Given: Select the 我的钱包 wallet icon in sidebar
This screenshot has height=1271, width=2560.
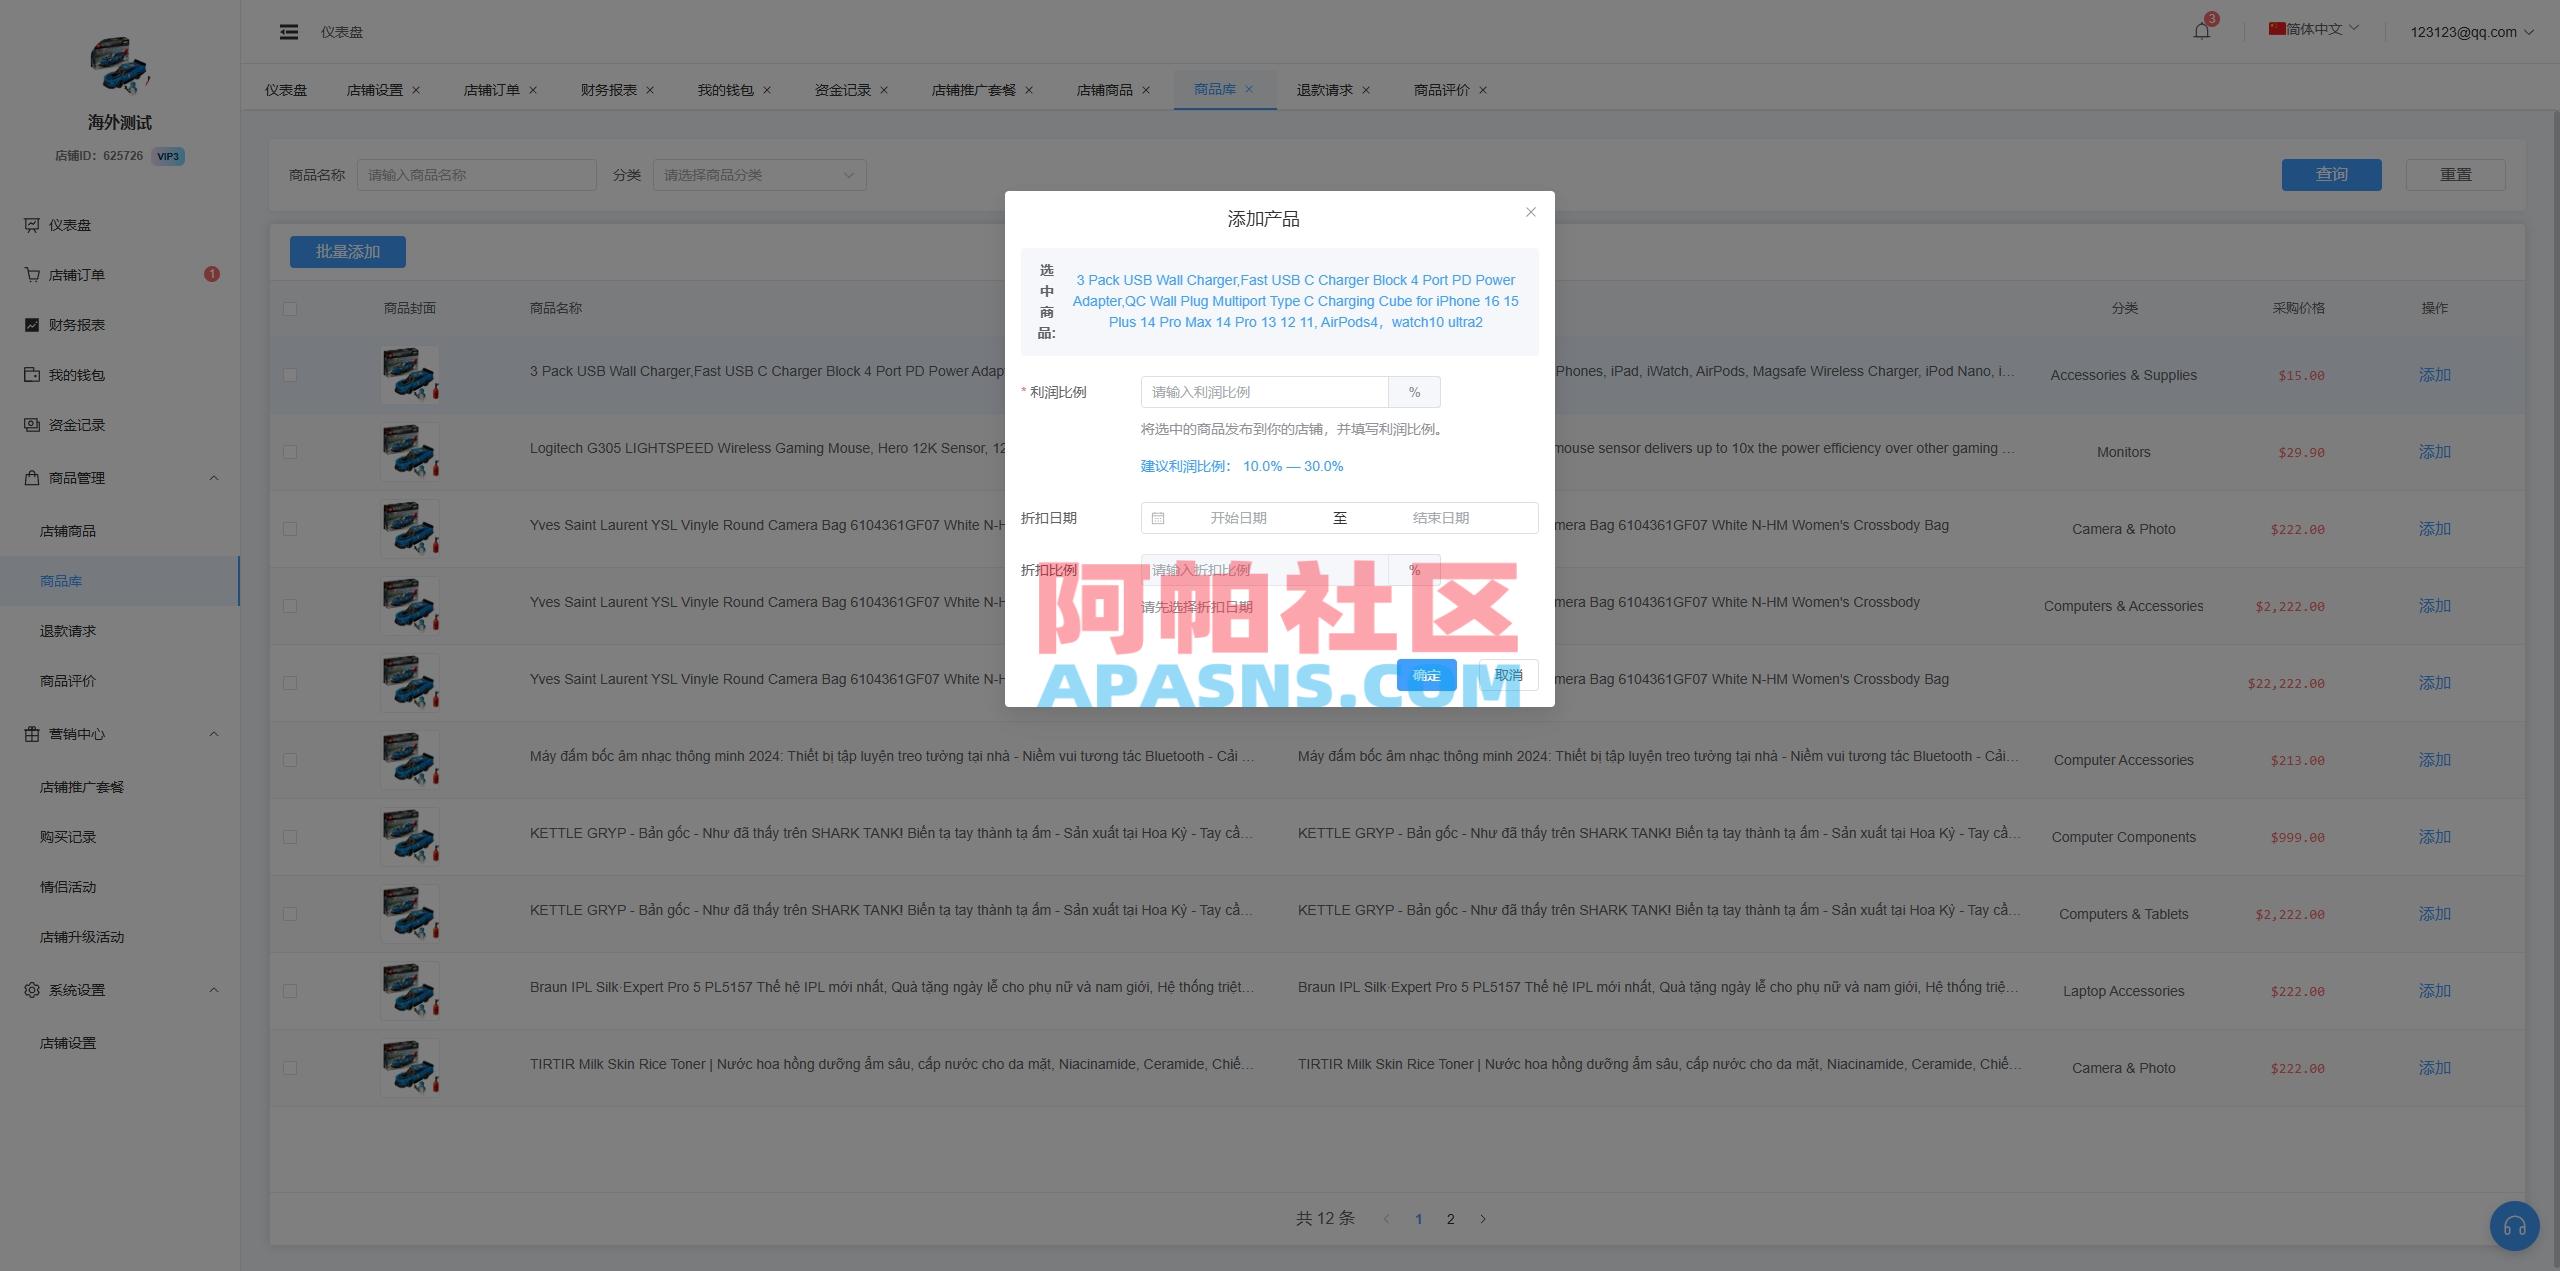Looking at the screenshot, I should (32, 374).
